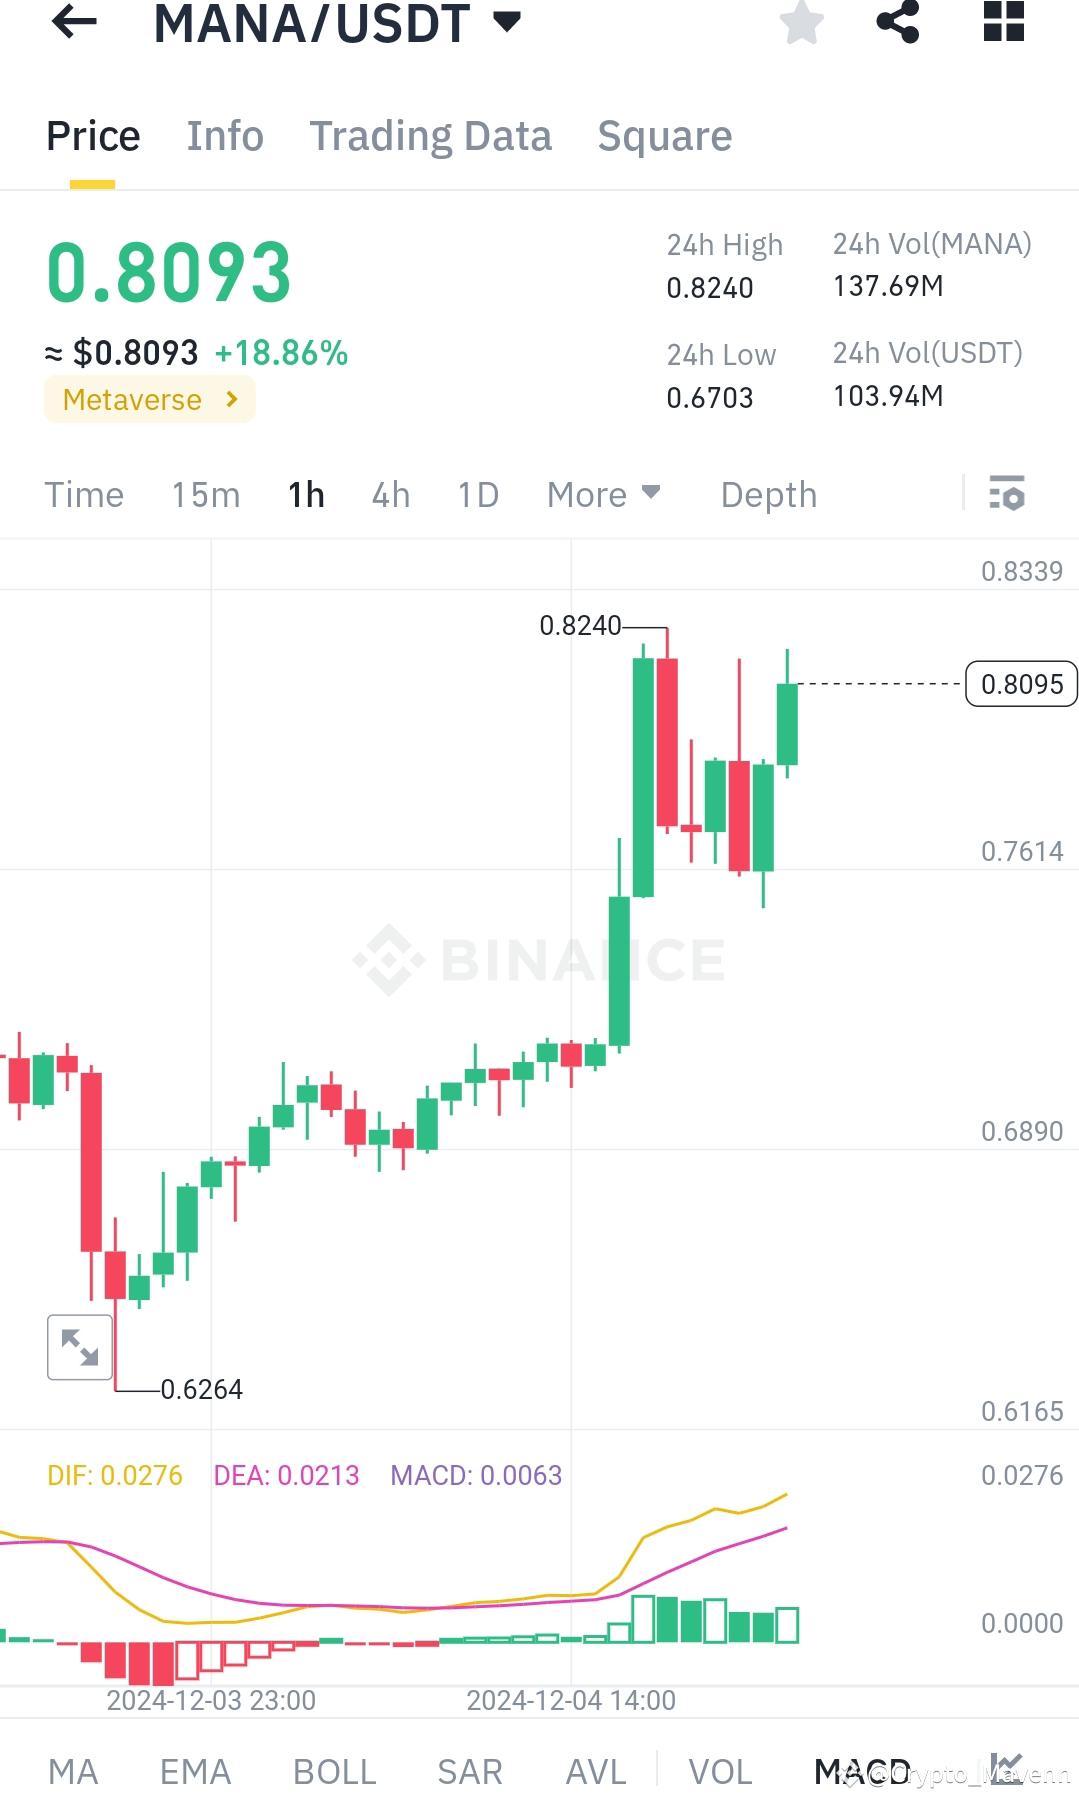Open the Square tab
The height and width of the screenshot is (1797, 1079).
pos(664,136)
